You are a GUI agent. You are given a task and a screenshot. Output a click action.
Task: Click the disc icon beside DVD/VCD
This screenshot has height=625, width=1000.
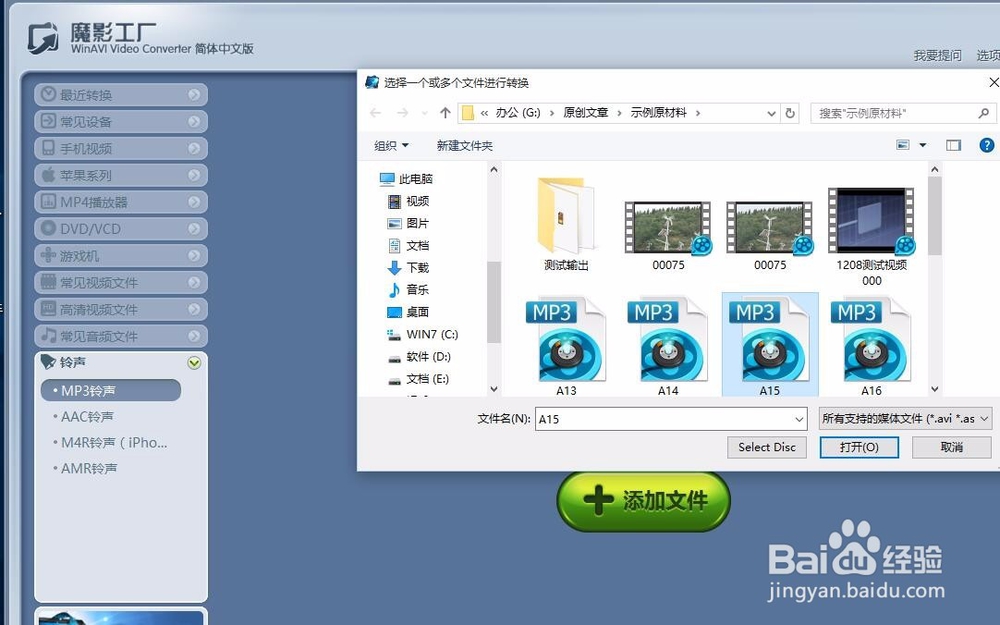coord(48,228)
